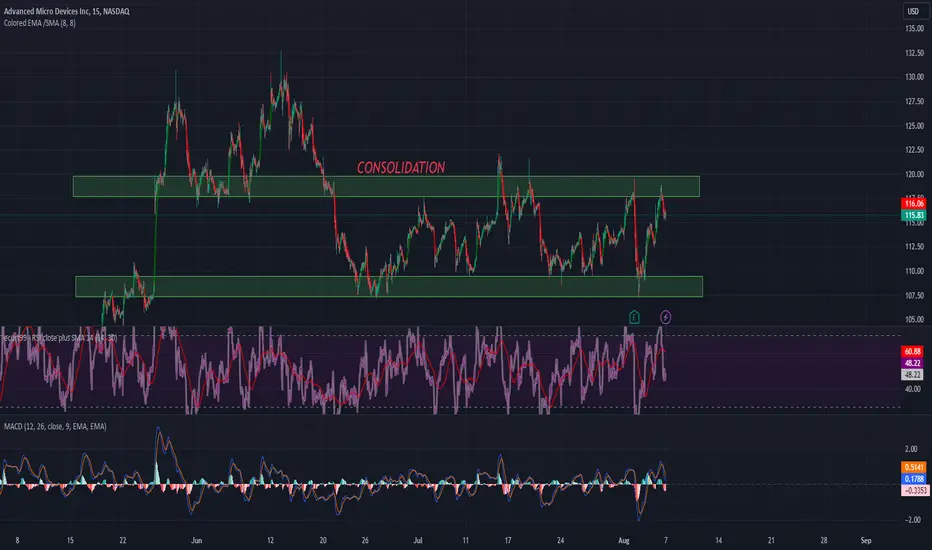The height and width of the screenshot is (550, 932).
Task: Click the Jul date on time axis
Action: pyautogui.click(x=418, y=540)
